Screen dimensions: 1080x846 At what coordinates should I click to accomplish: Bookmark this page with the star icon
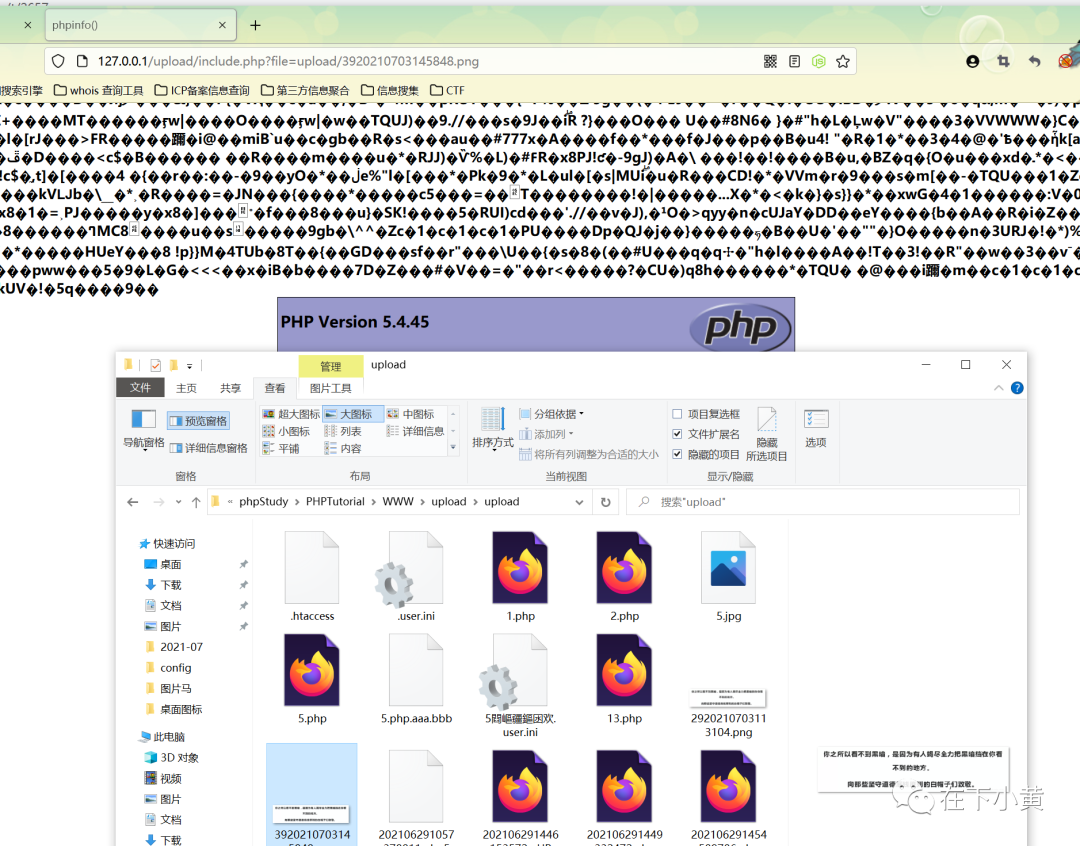(x=842, y=61)
